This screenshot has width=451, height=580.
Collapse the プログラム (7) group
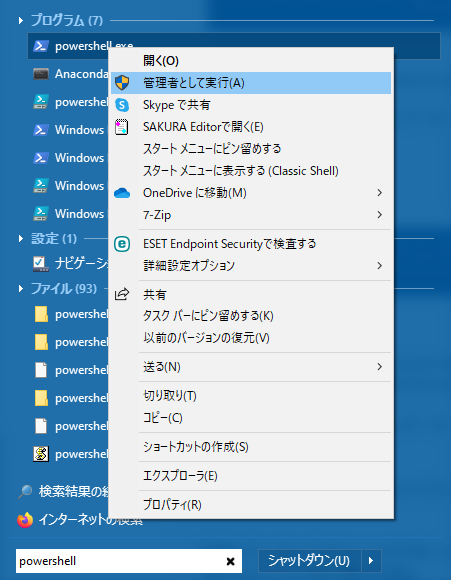(21, 21)
